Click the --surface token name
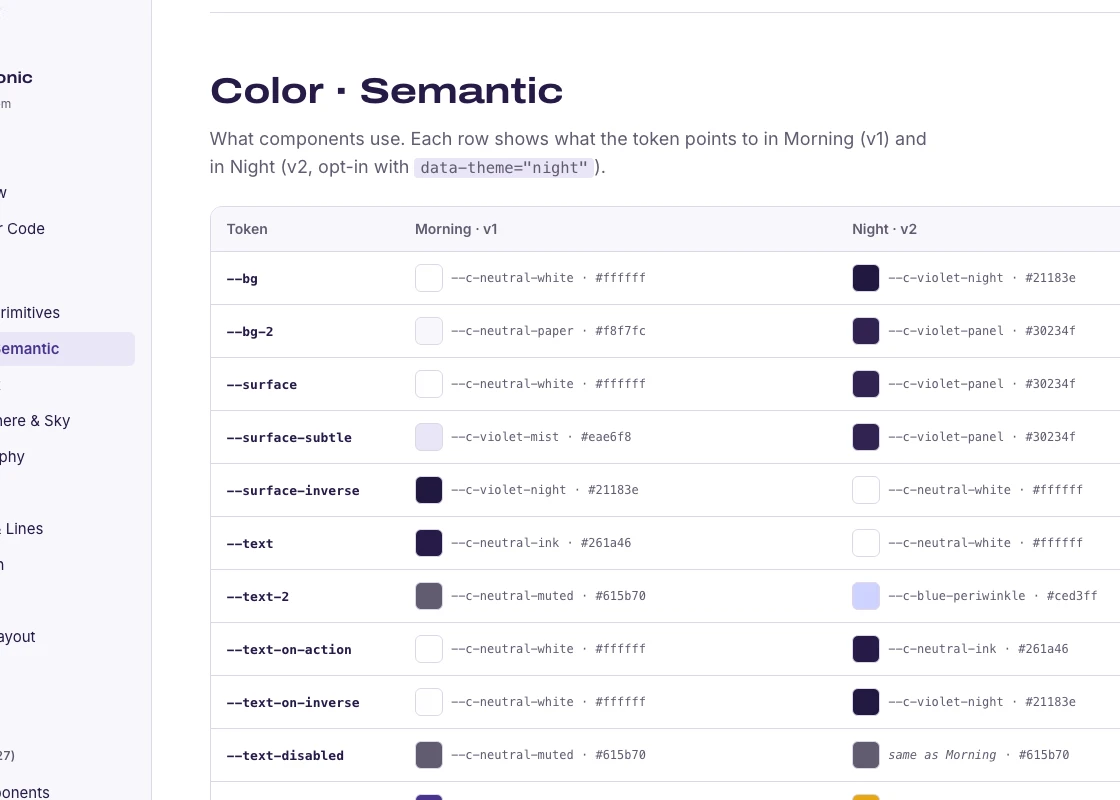The image size is (1120, 800). 261,384
